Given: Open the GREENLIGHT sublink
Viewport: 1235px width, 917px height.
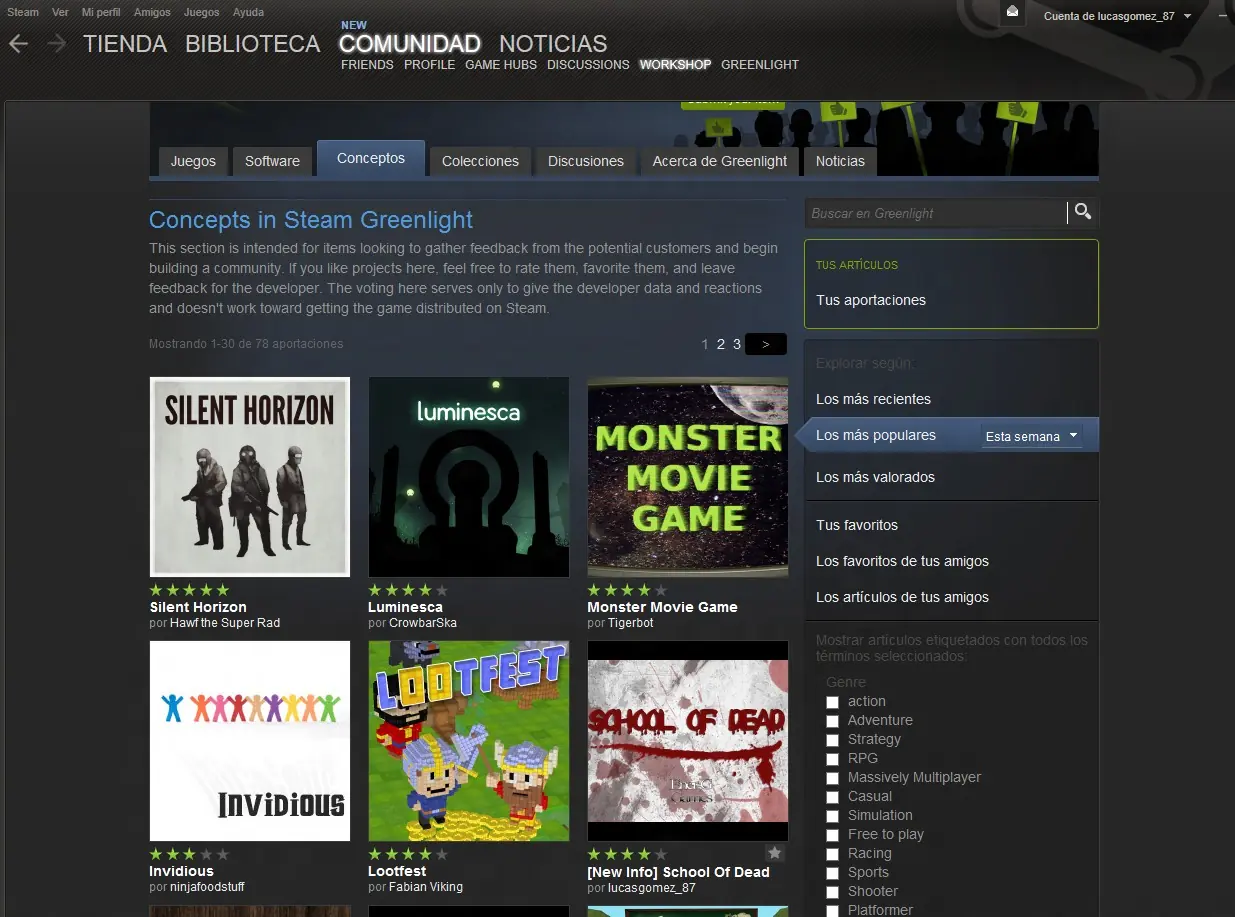Looking at the screenshot, I should click(x=760, y=65).
